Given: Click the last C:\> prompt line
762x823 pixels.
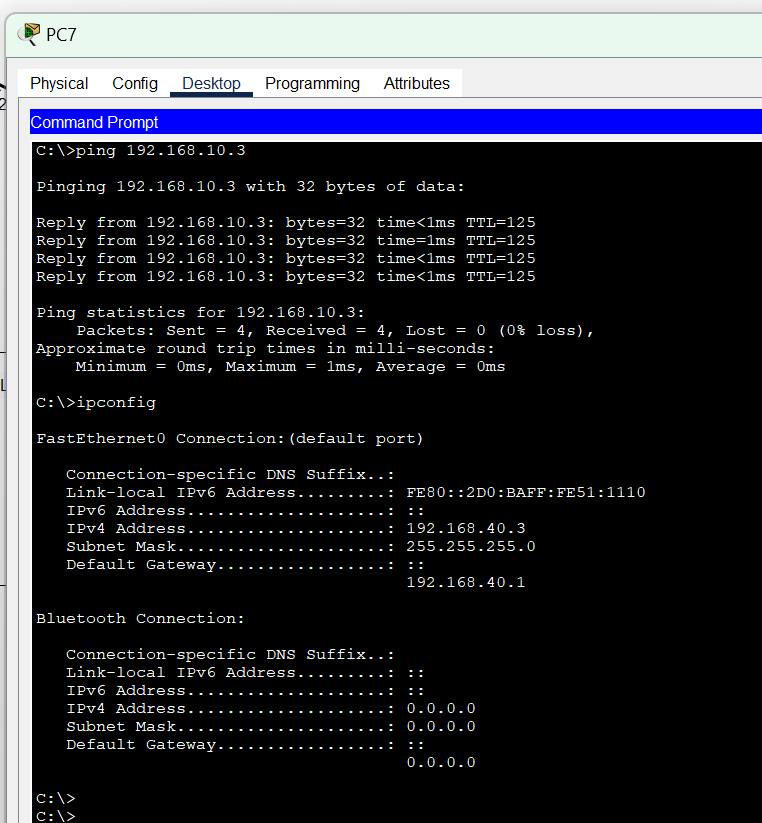Looking at the screenshot, I should coord(56,816).
